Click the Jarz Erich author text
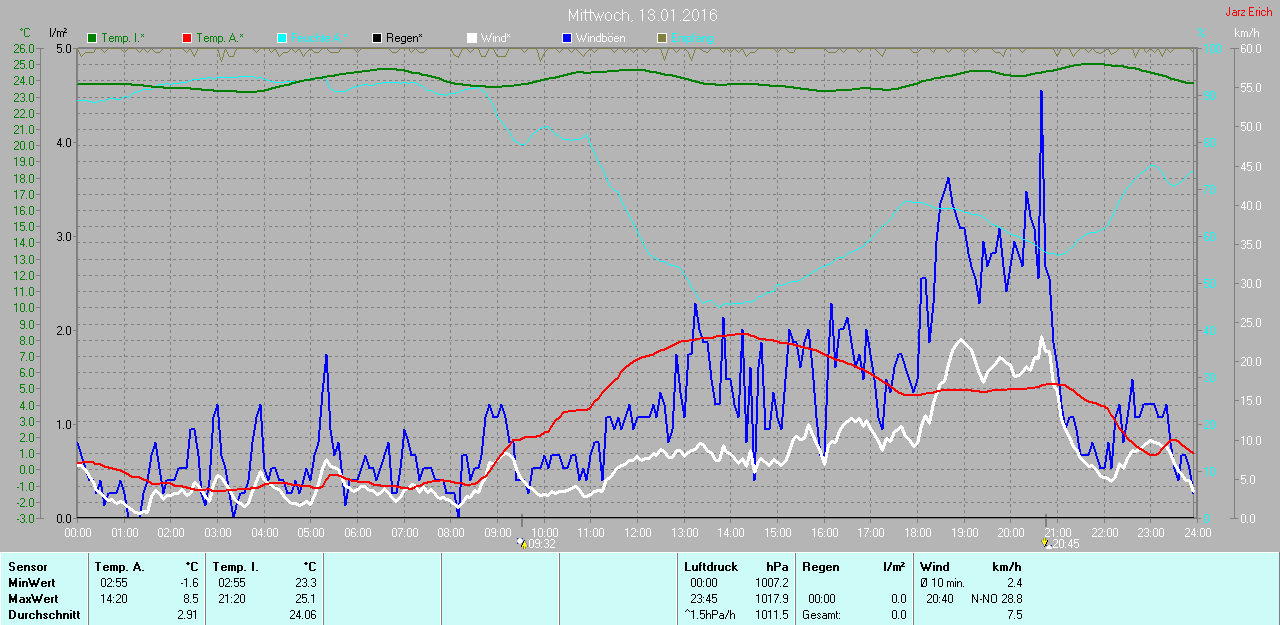Image resolution: width=1280 pixels, height=625 pixels. point(1249,12)
